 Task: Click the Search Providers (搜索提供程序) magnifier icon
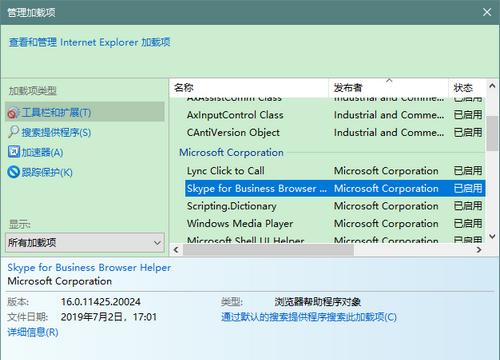click(13, 132)
